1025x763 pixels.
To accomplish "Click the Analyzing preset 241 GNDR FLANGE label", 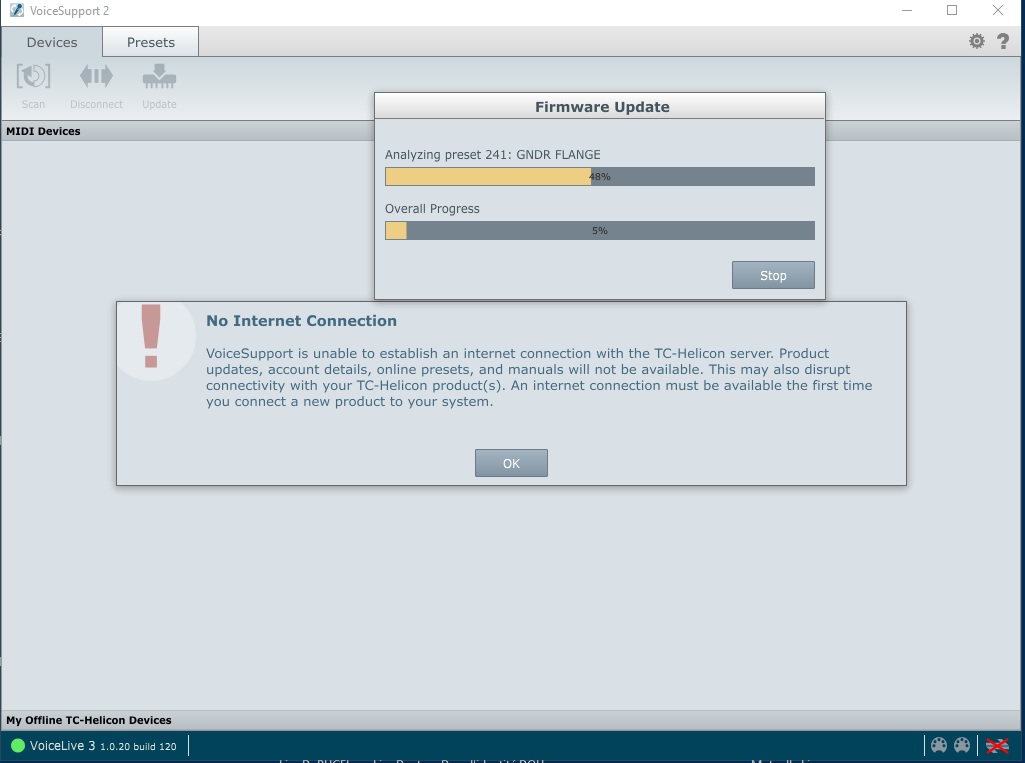I will (492, 155).
